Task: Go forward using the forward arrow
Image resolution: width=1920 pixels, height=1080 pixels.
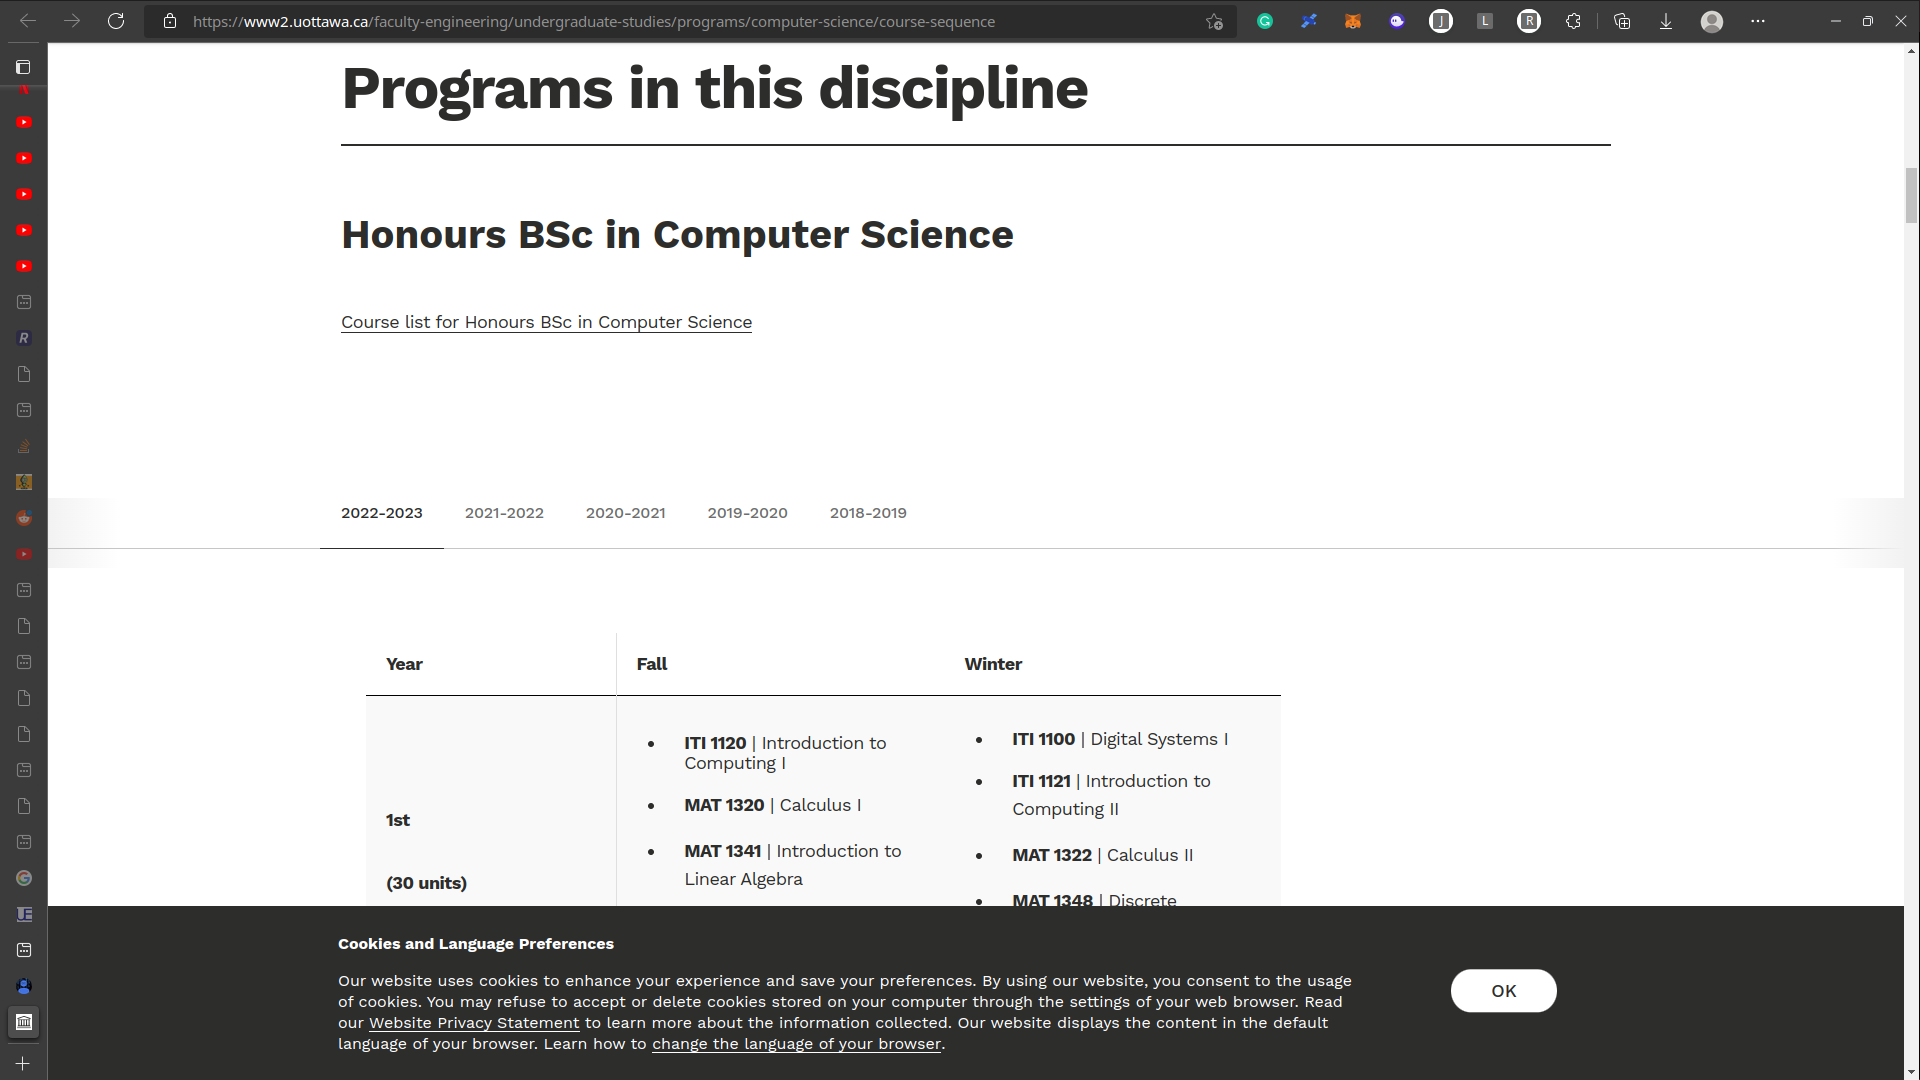Action: click(72, 21)
